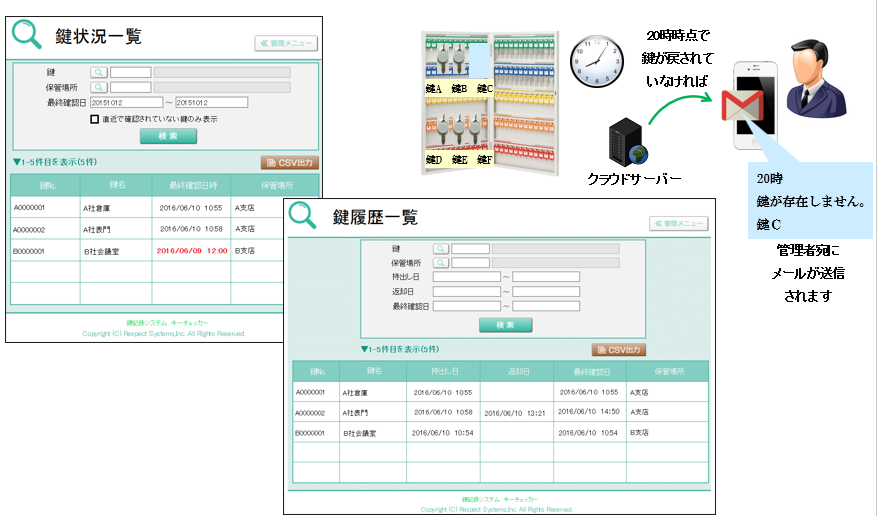Open 鍵 lookup icon in 鍵履歴一覧 form
The height and width of the screenshot is (518, 877).
coord(441,248)
